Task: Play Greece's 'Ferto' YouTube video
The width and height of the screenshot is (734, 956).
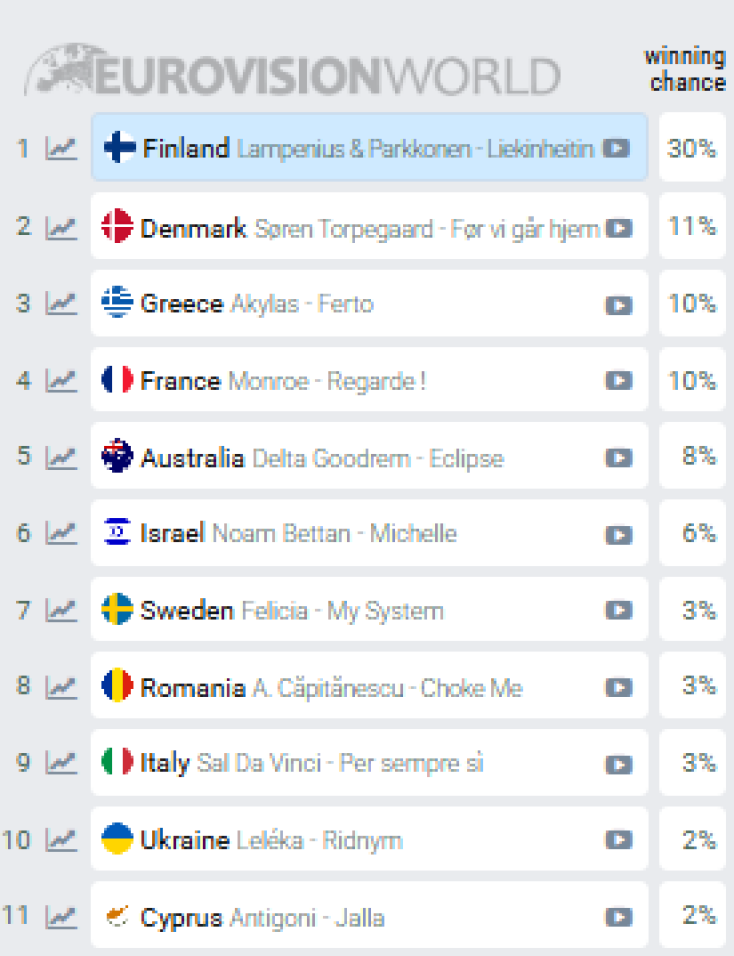Action: [x=619, y=303]
